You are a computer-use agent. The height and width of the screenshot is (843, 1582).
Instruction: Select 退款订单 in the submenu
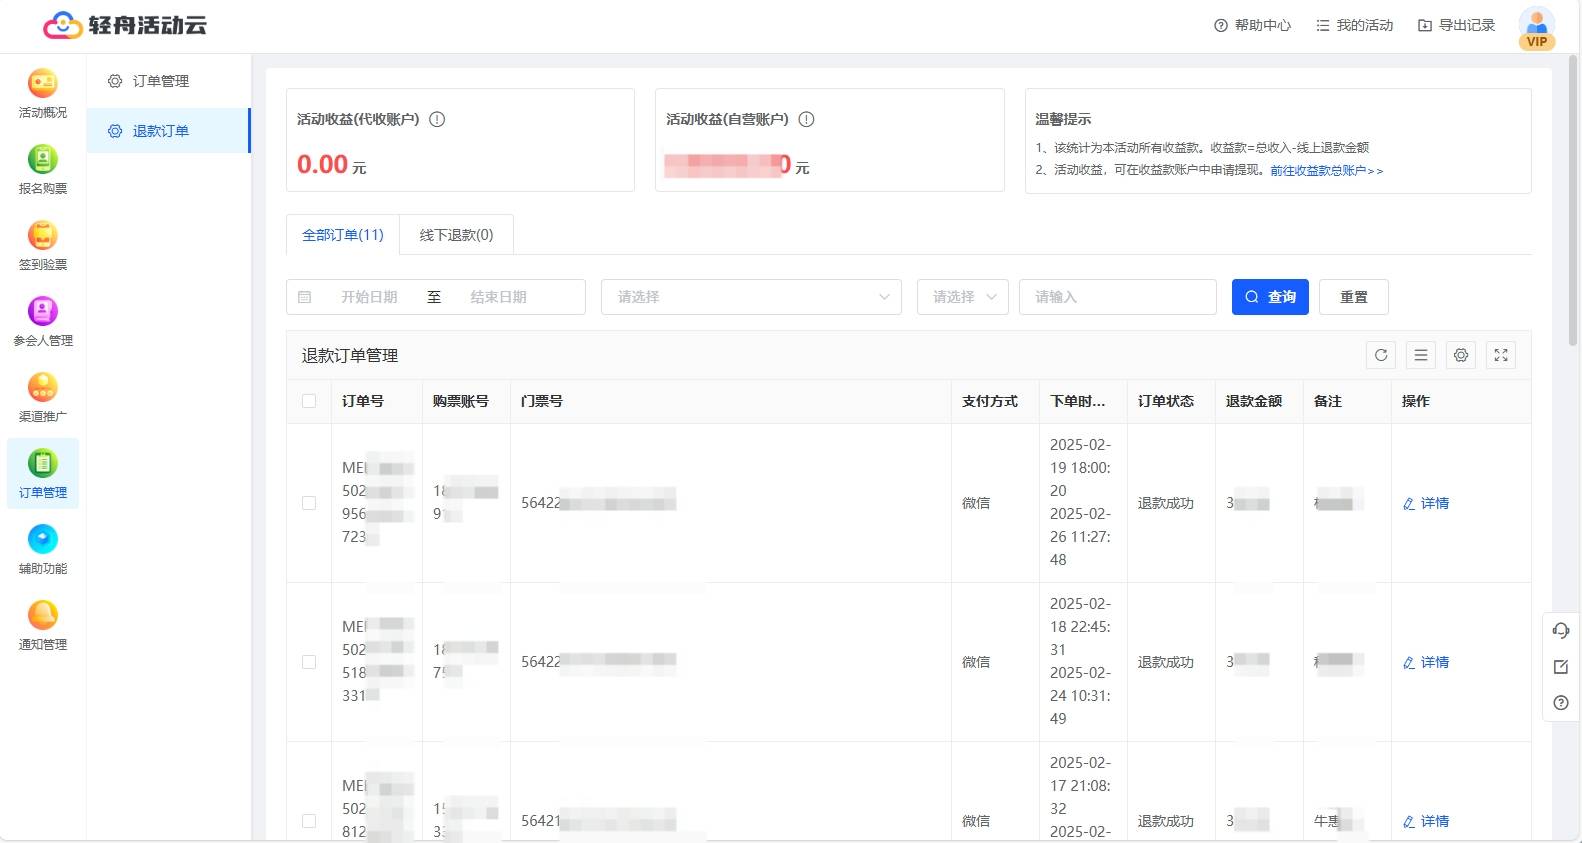point(168,131)
